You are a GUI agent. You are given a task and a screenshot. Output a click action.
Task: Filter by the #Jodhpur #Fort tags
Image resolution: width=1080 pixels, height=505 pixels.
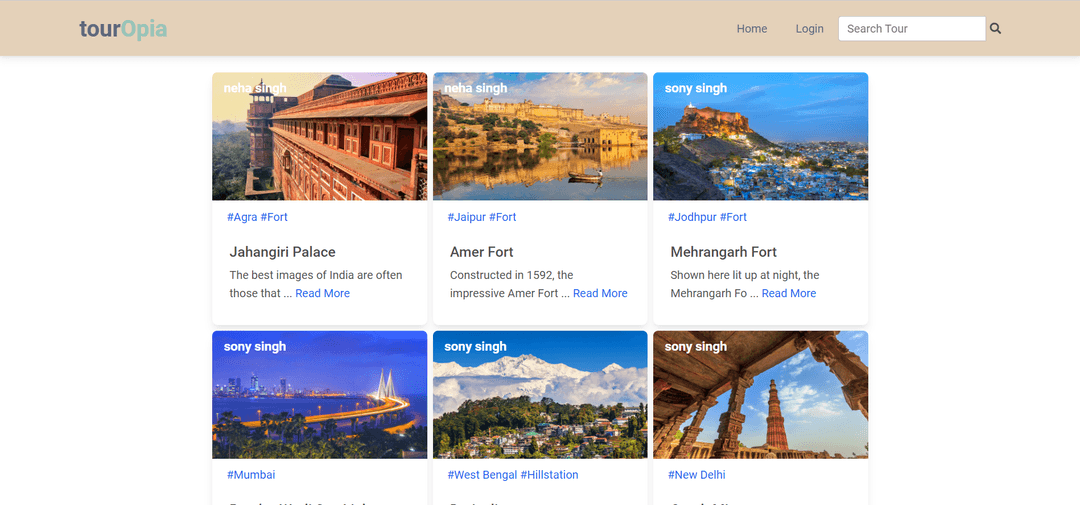tap(707, 217)
